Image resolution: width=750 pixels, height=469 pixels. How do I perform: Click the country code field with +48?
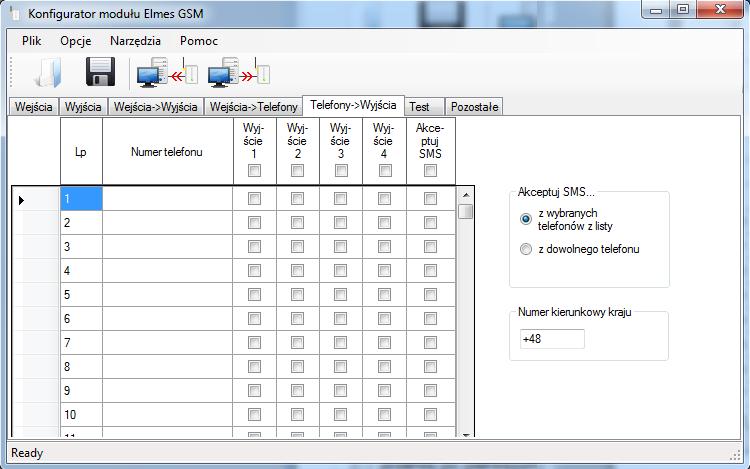coord(552,339)
